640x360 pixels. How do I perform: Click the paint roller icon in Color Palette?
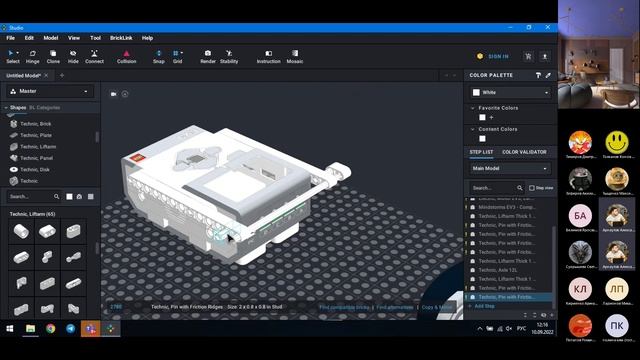click(x=538, y=75)
